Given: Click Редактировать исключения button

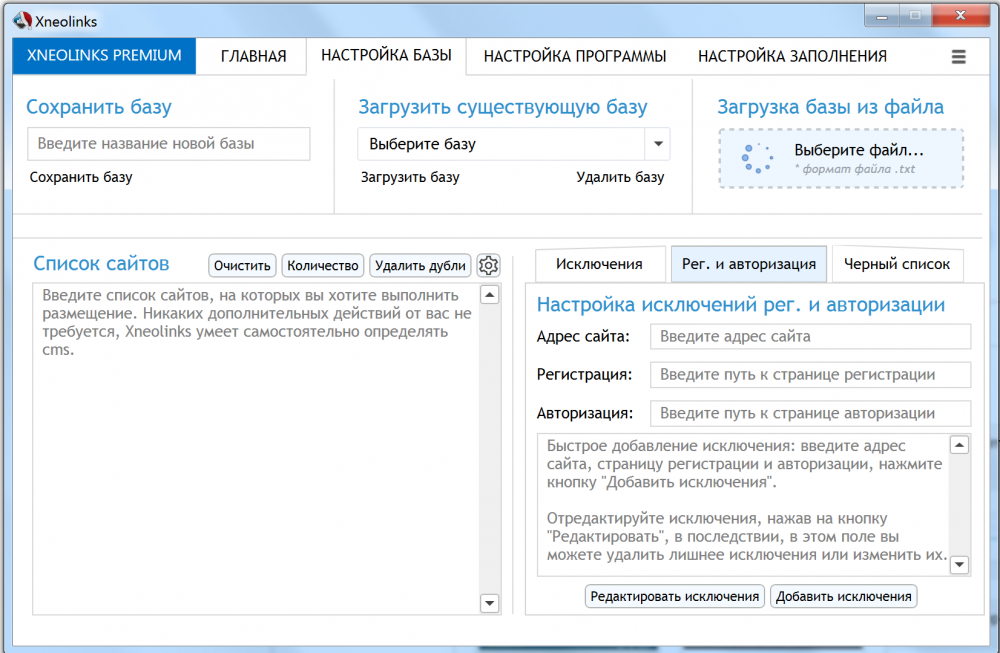Looking at the screenshot, I should pyautogui.click(x=675, y=596).
